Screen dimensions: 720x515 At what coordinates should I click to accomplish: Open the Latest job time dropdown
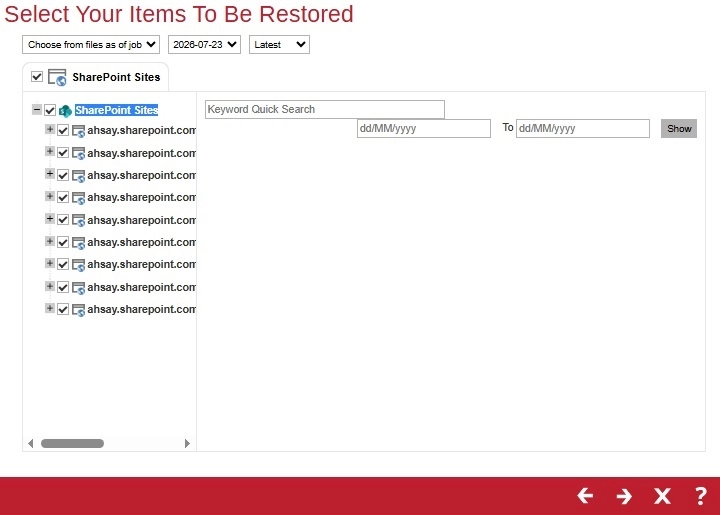[x=279, y=45]
